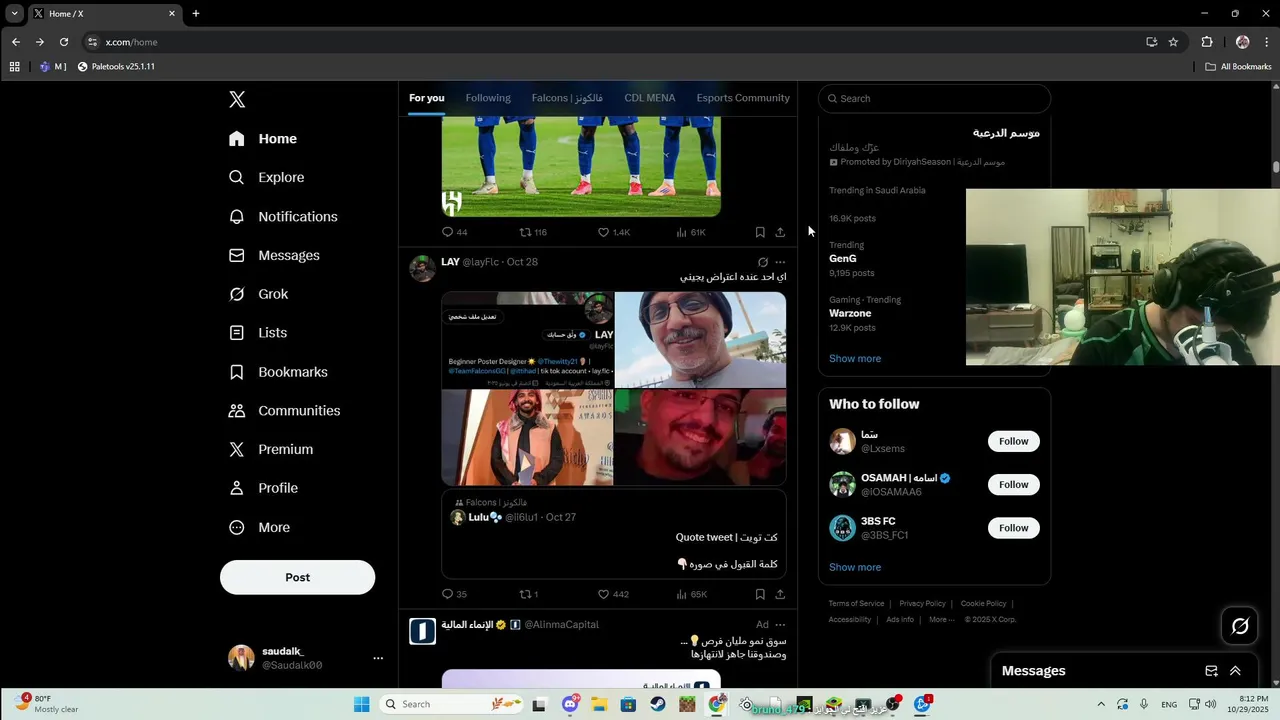Image resolution: width=1280 pixels, height=720 pixels.
Task: Like LAY's post with 442 likes
Action: (613, 594)
